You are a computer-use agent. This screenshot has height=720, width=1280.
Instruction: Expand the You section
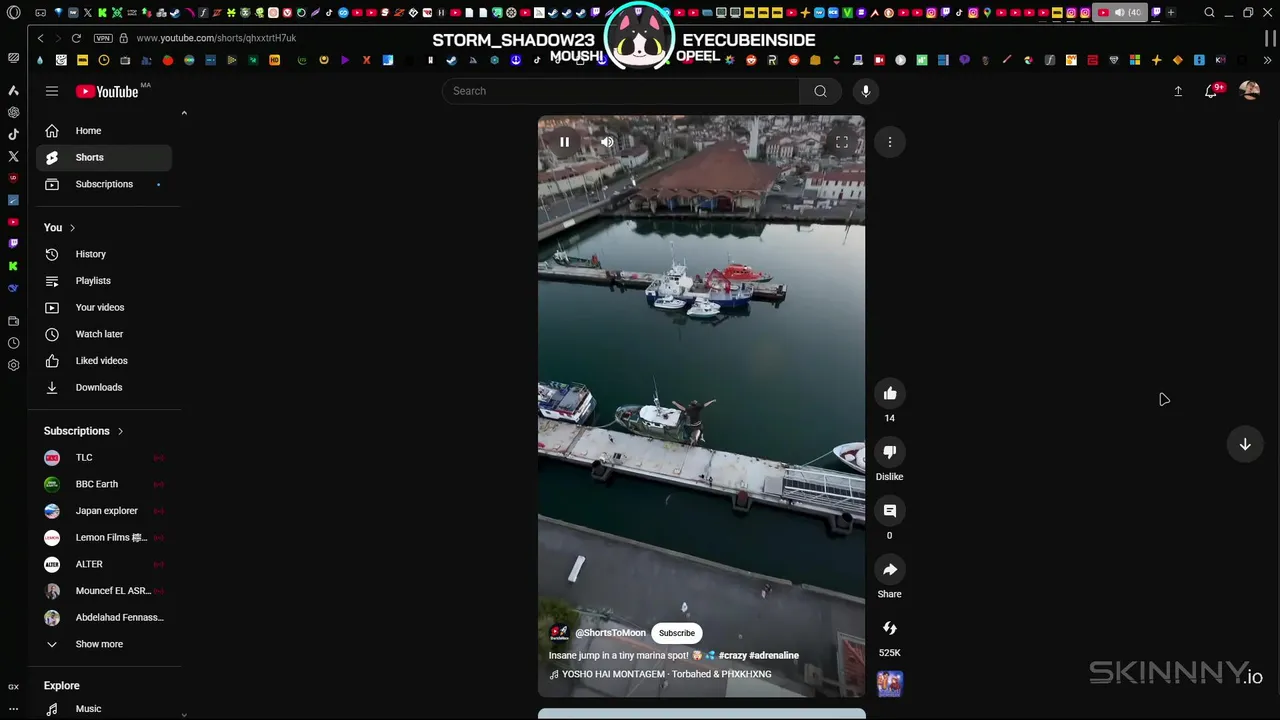point(60,228)
